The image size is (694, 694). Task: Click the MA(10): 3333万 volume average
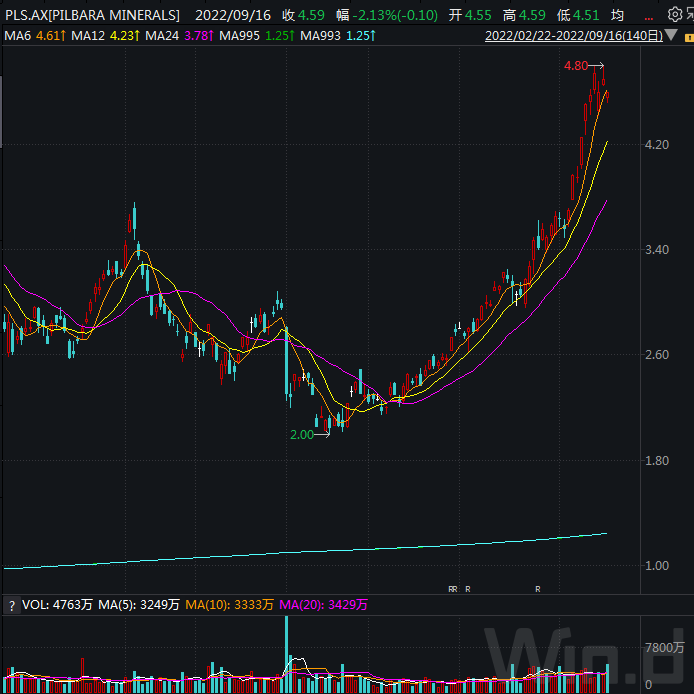(229, 605)
